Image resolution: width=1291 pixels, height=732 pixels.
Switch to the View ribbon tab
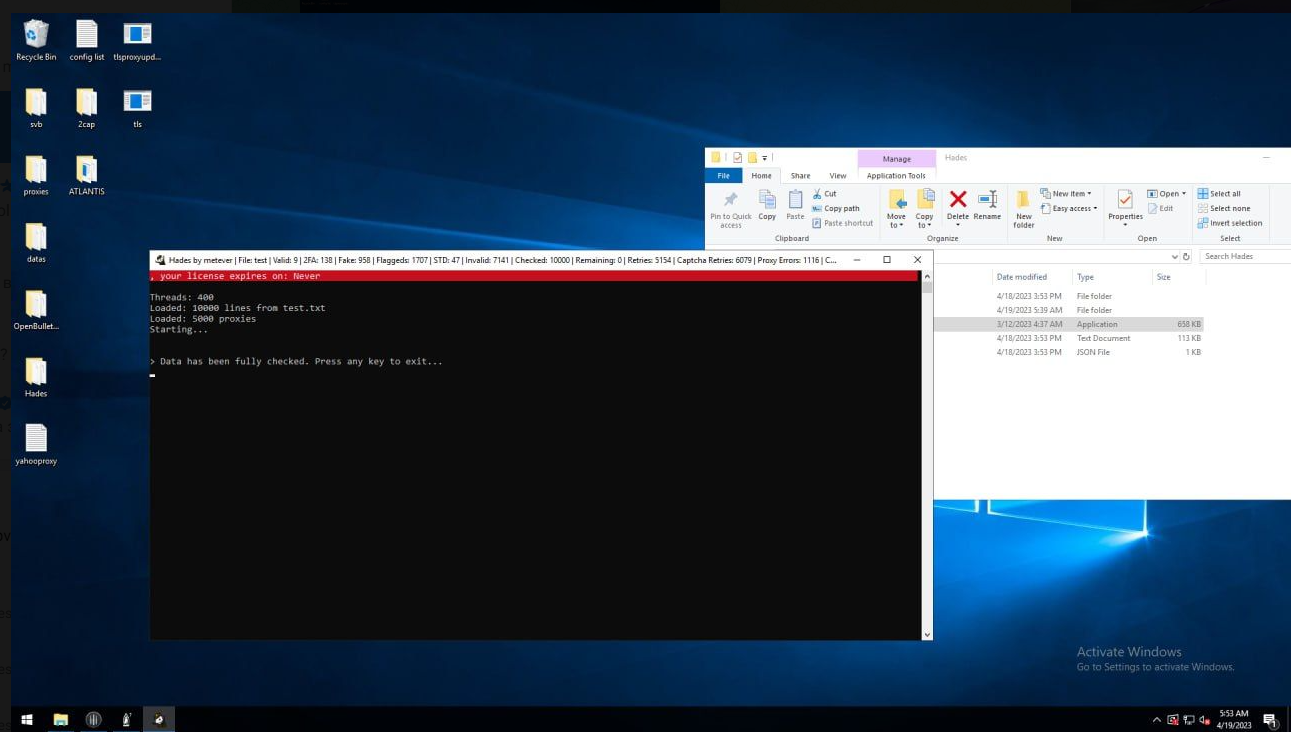point(838,176)
